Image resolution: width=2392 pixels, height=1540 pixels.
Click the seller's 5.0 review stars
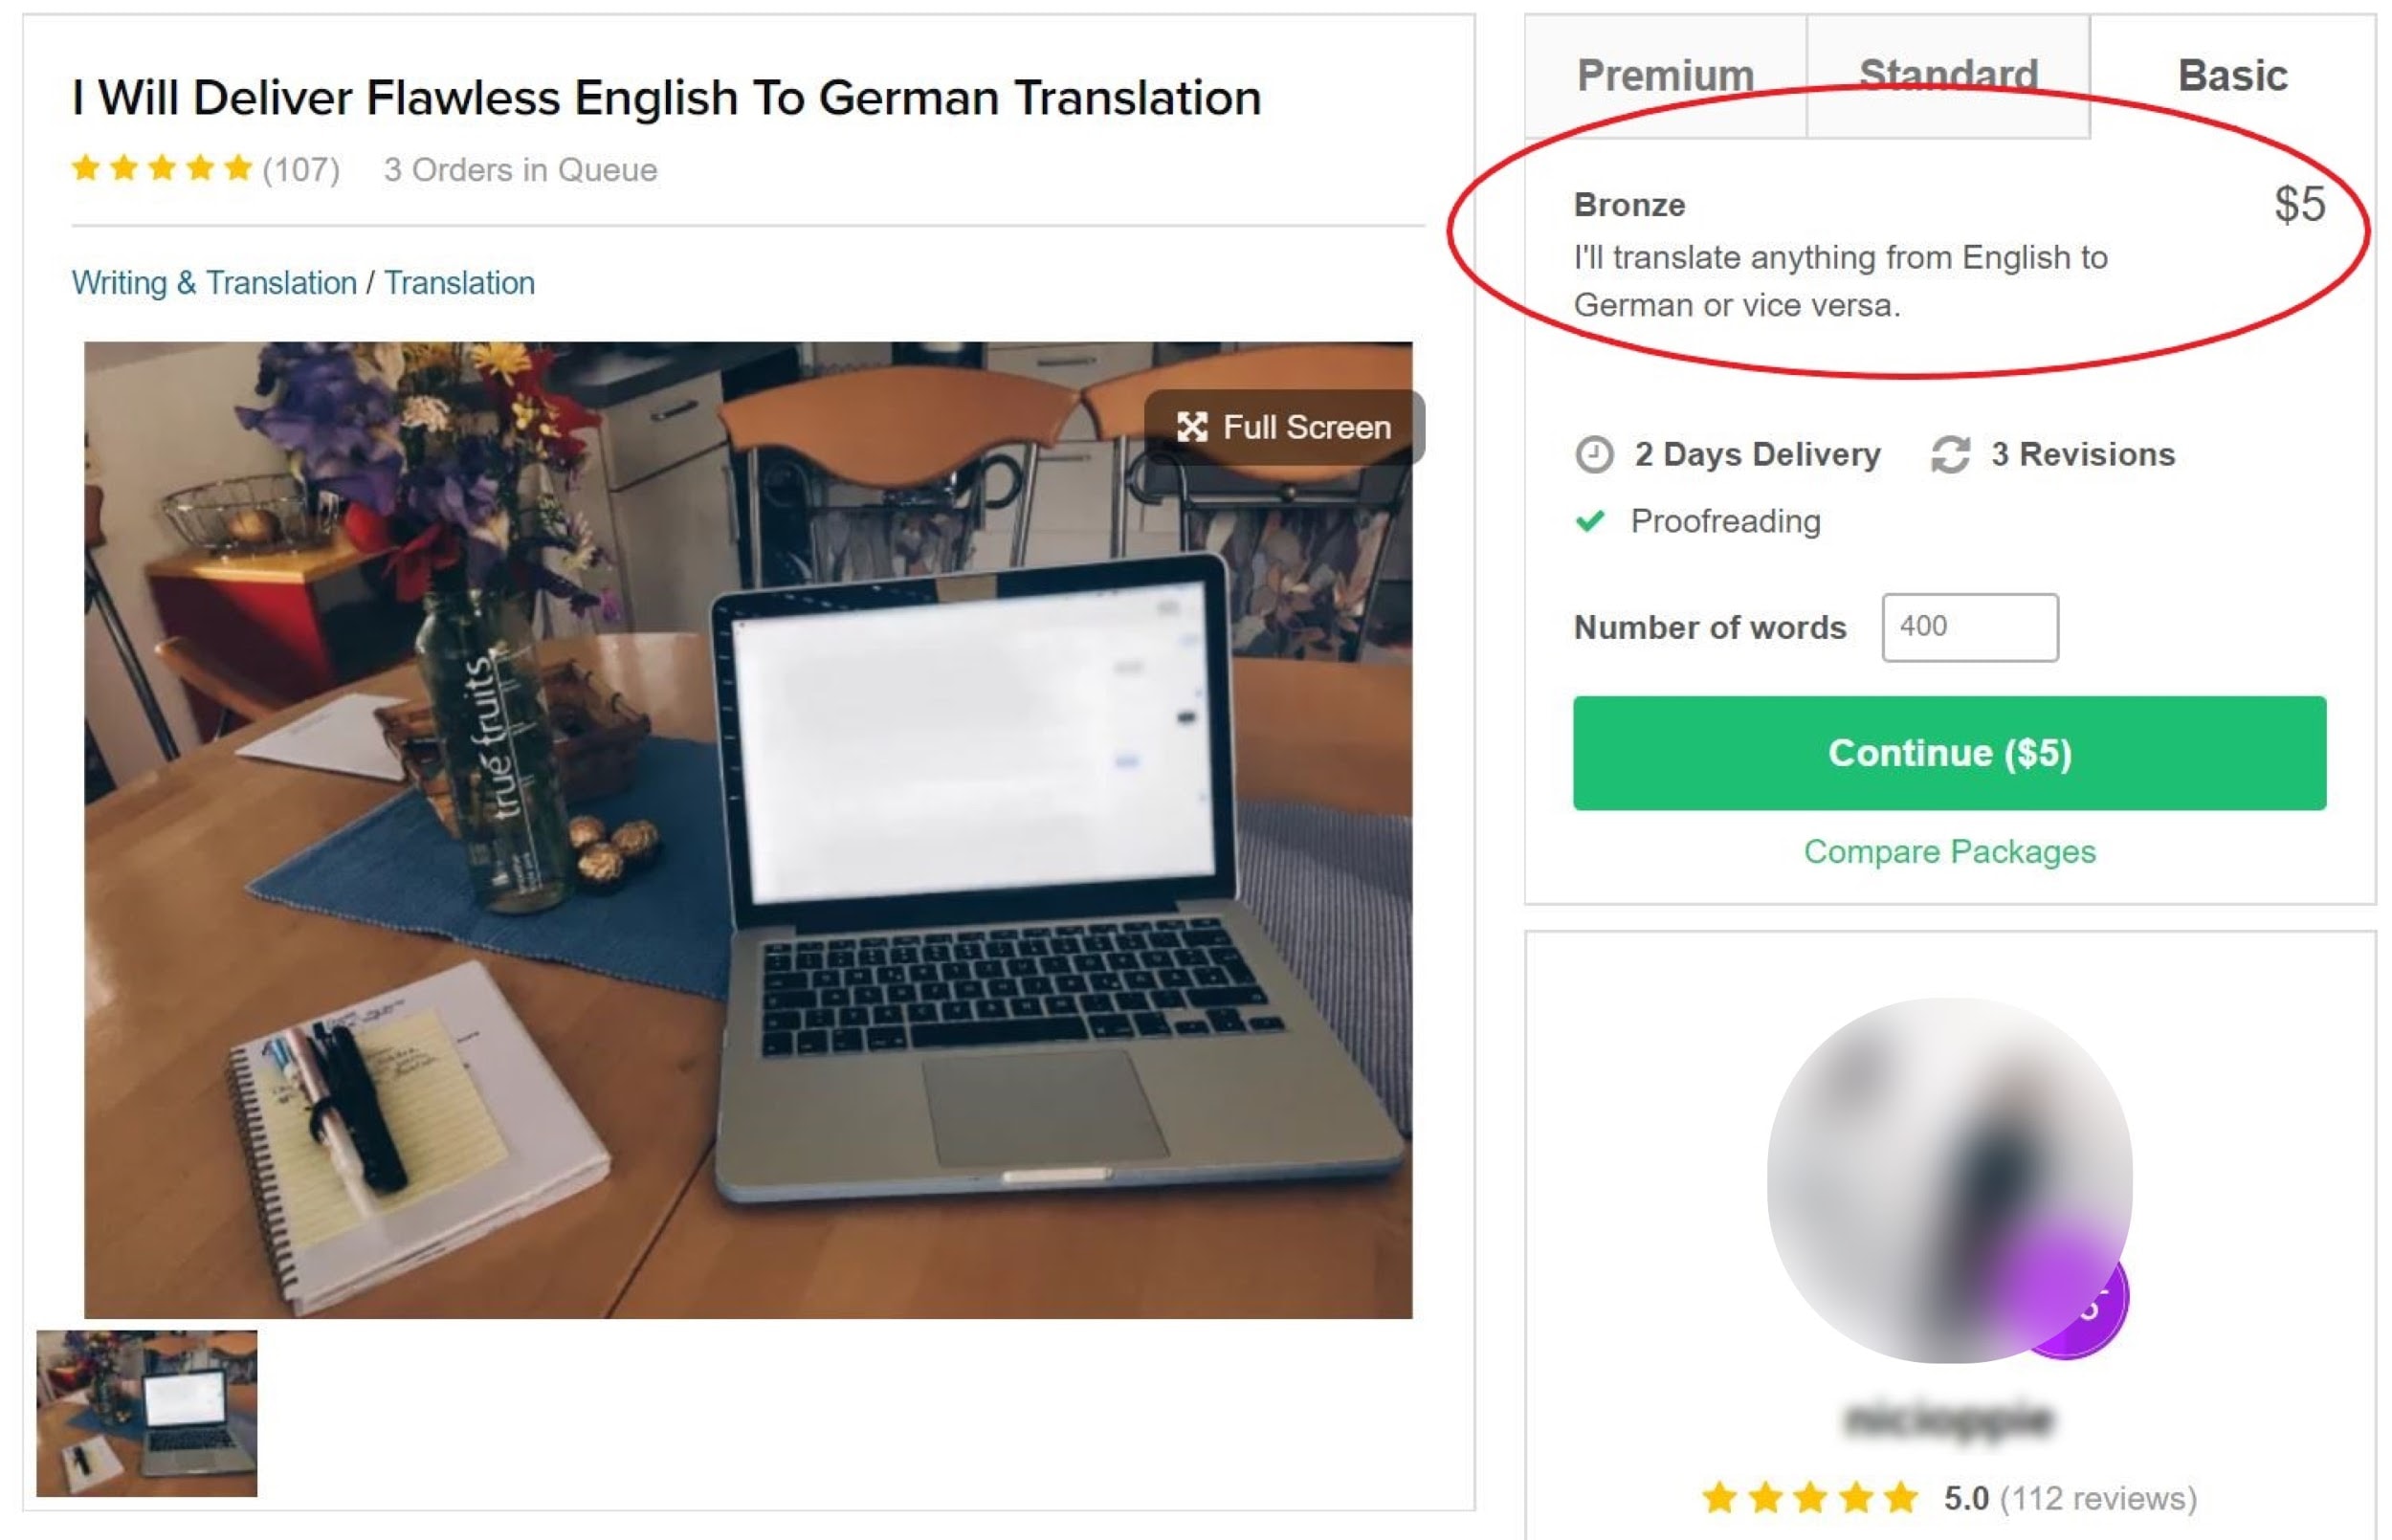point(1810,1499)
